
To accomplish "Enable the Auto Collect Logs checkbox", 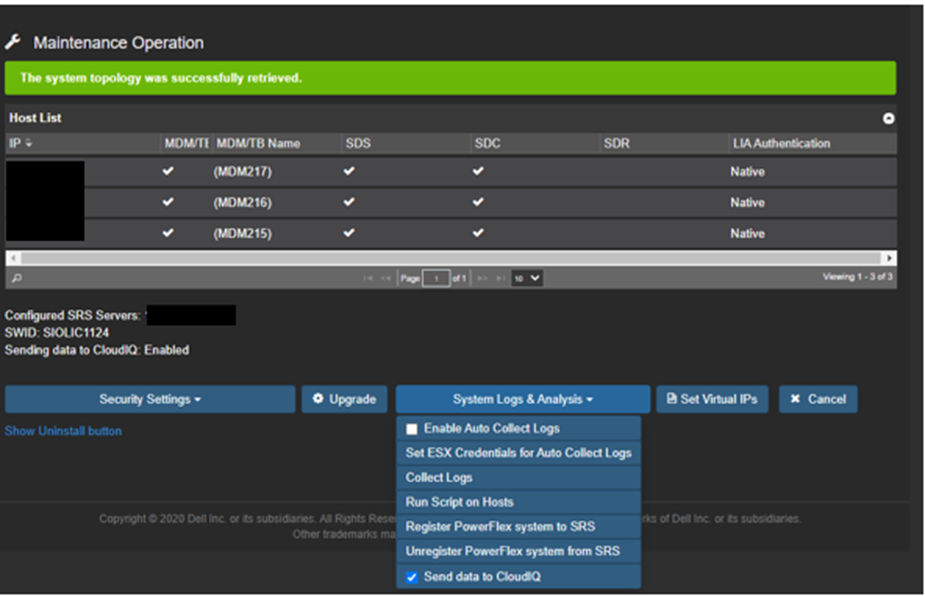I will click(x=411, y=427).
